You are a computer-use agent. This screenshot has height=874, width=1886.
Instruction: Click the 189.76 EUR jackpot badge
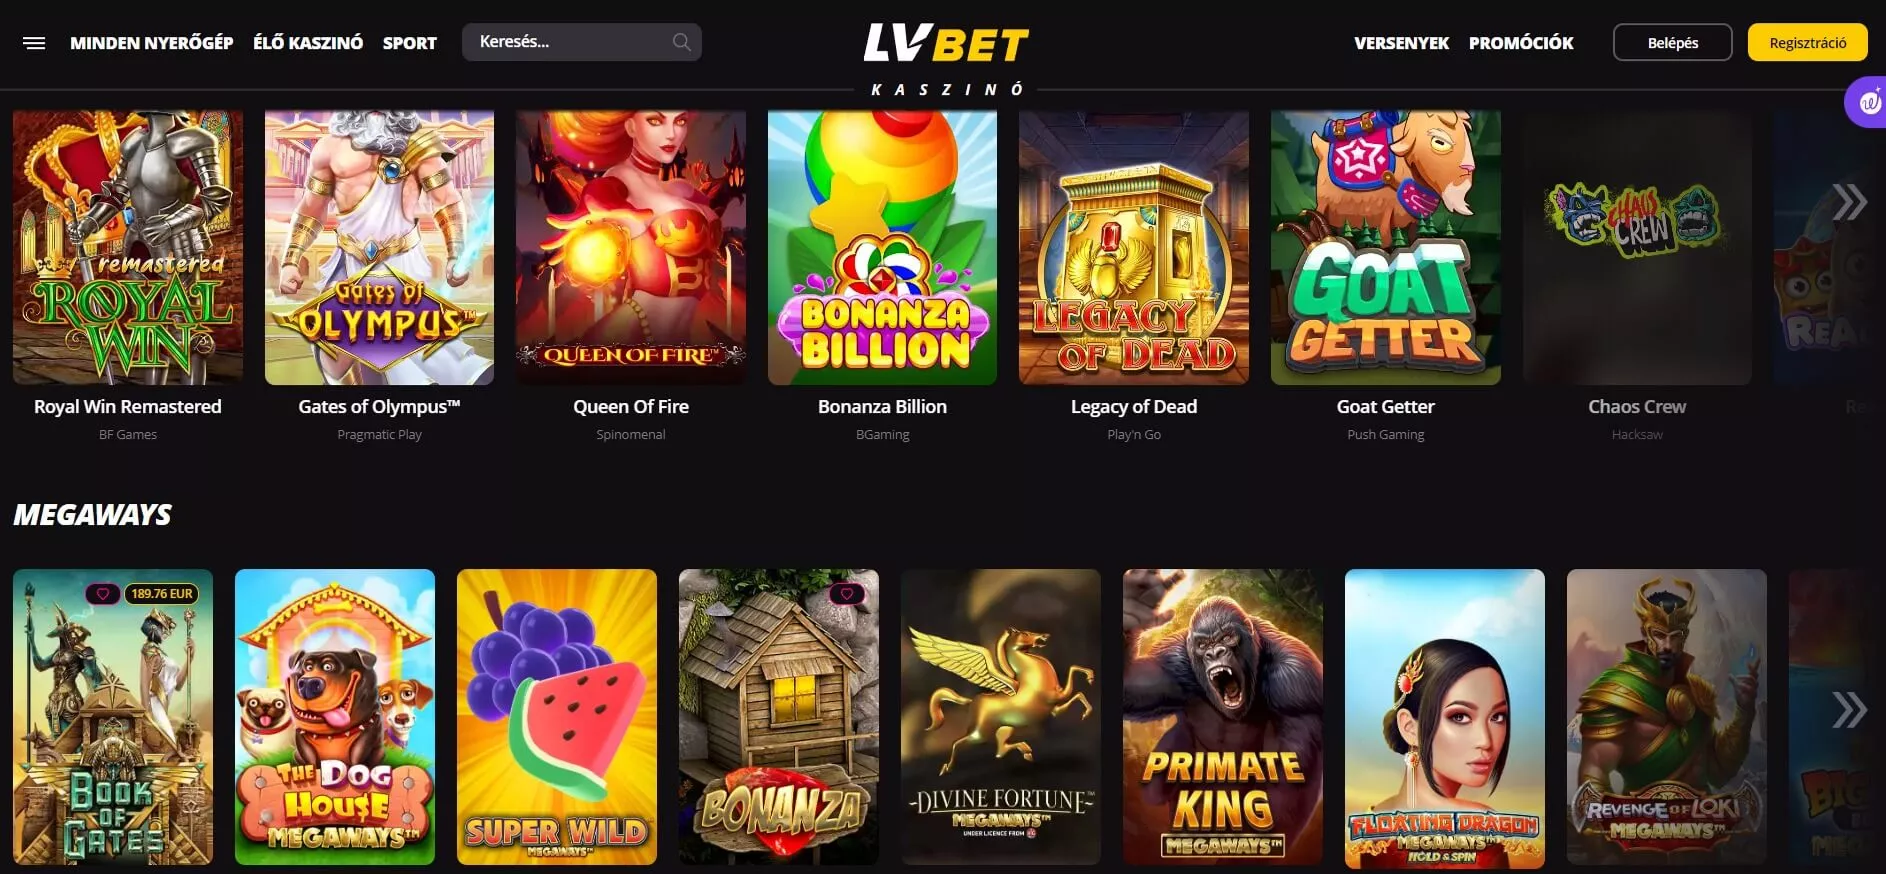click(162, 594)
